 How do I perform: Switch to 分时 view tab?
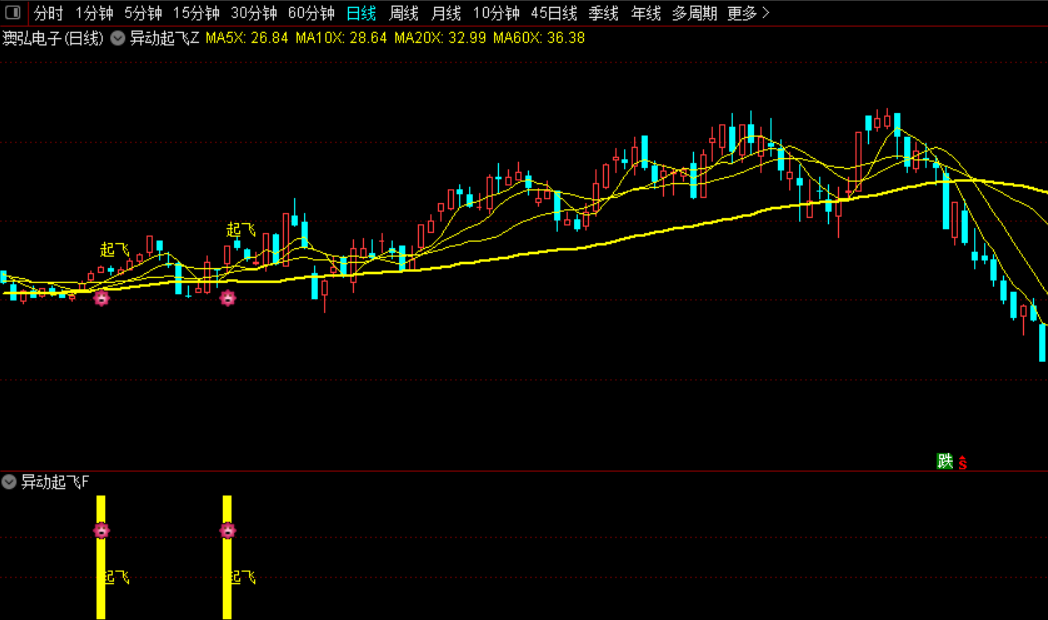tap(48, 13)
